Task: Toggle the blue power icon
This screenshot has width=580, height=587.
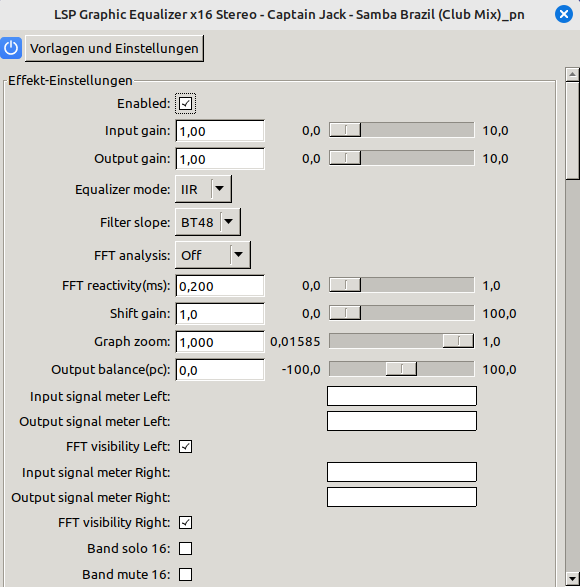Action: click(11, 48)
